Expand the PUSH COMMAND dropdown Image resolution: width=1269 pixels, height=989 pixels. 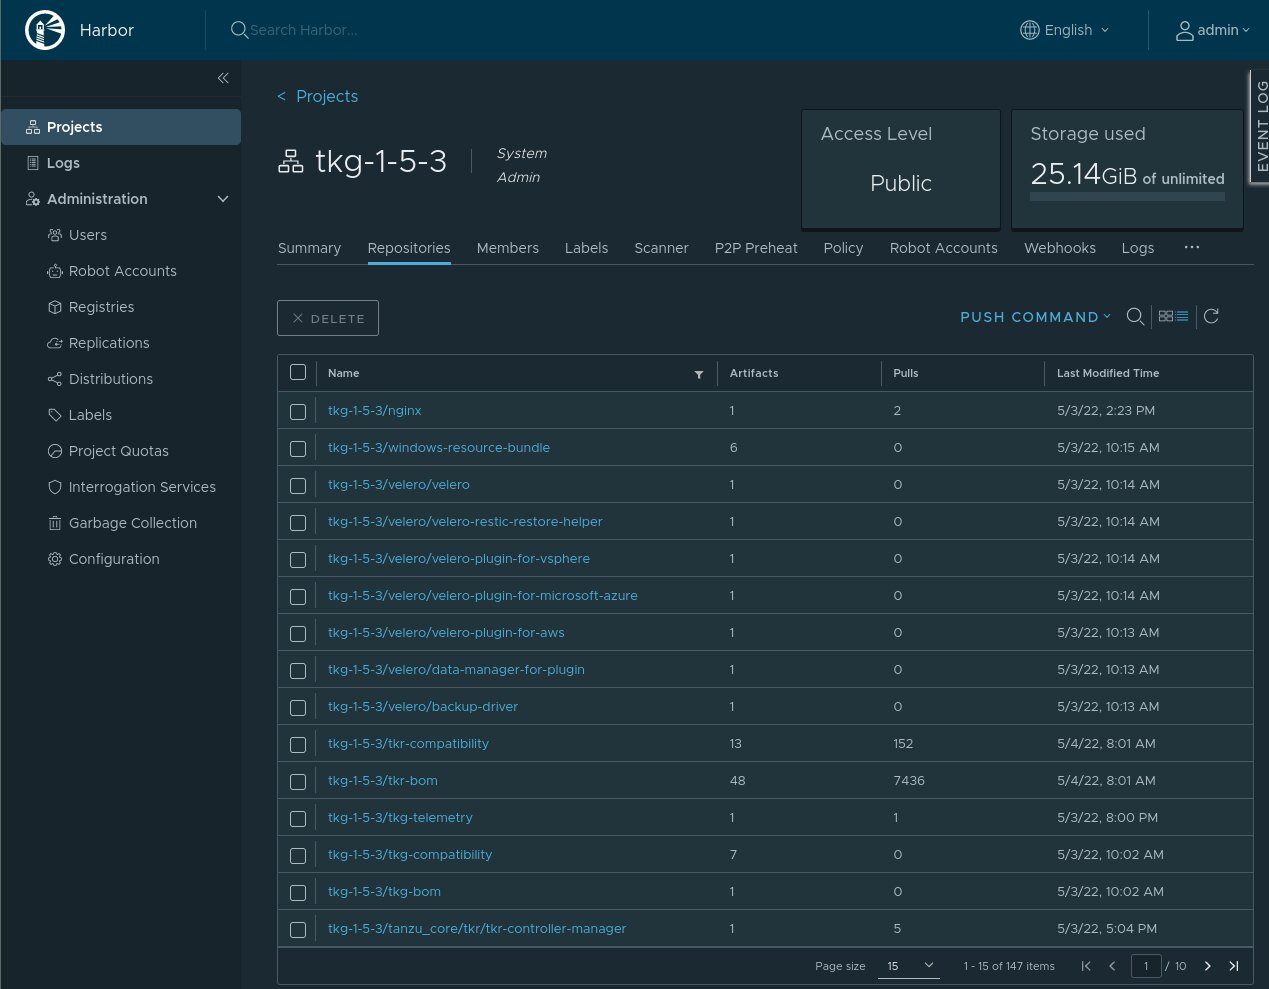pyautogui.click(x=1035, y=317)
